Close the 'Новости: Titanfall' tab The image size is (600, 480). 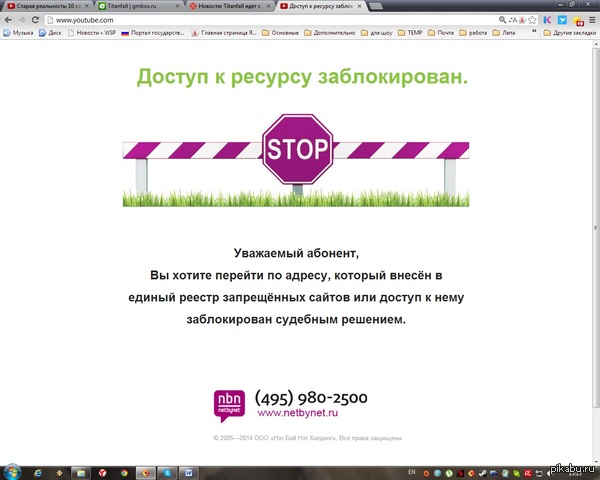(268, 6)
